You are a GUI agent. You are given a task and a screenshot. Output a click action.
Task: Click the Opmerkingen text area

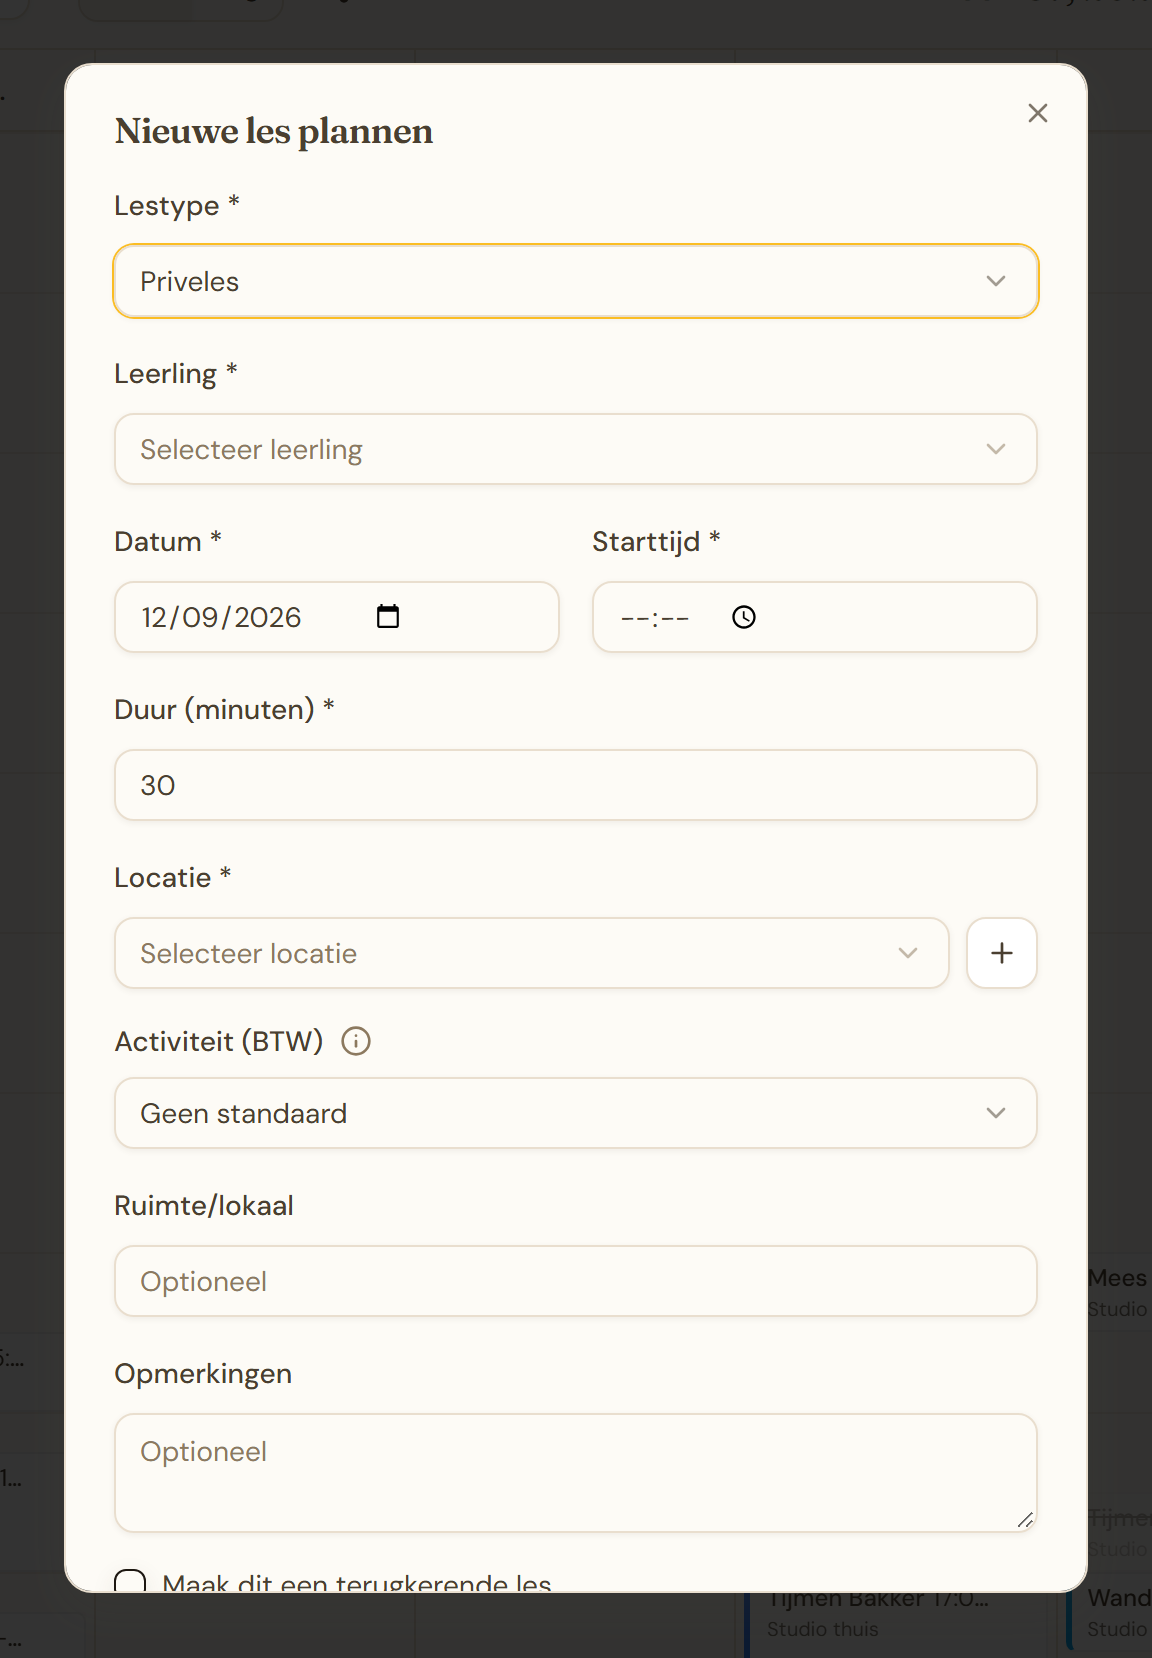(x=576, y=1473)
